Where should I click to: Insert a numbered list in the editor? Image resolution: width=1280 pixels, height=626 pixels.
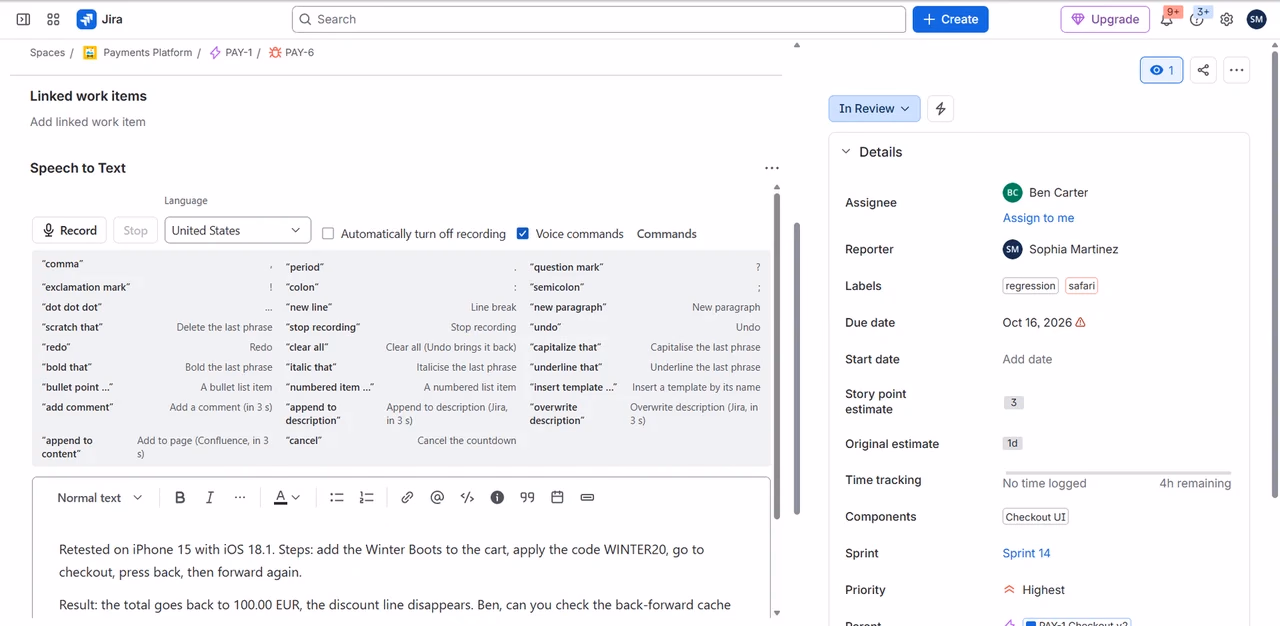coord(367,497)
